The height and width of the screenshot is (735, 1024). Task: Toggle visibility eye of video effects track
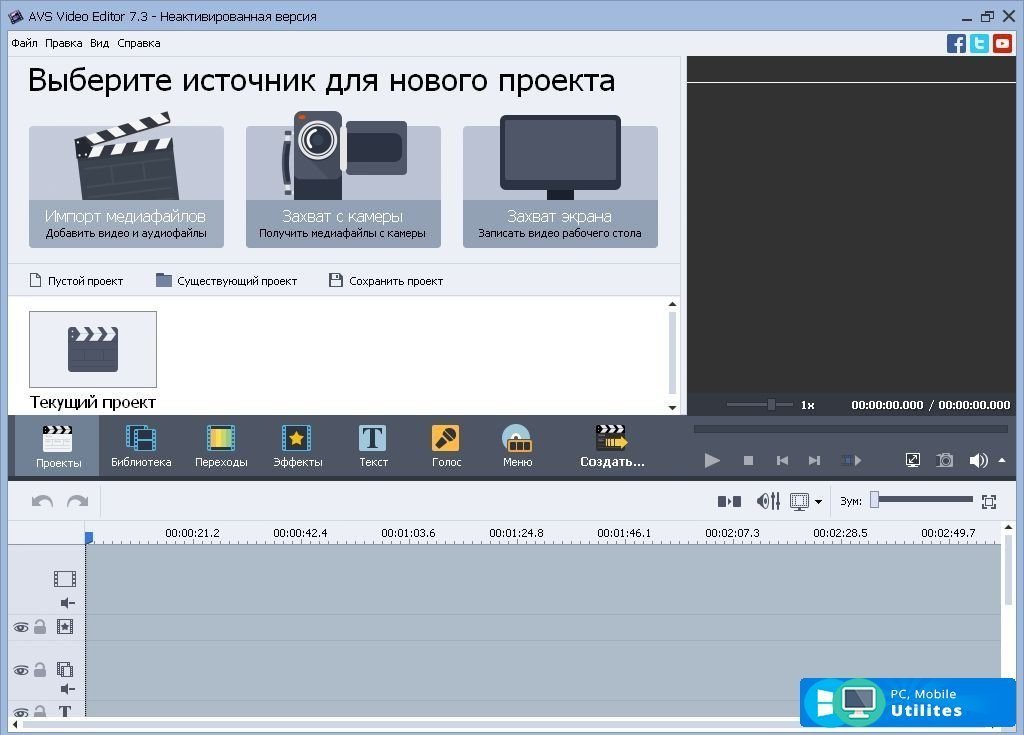20,628
